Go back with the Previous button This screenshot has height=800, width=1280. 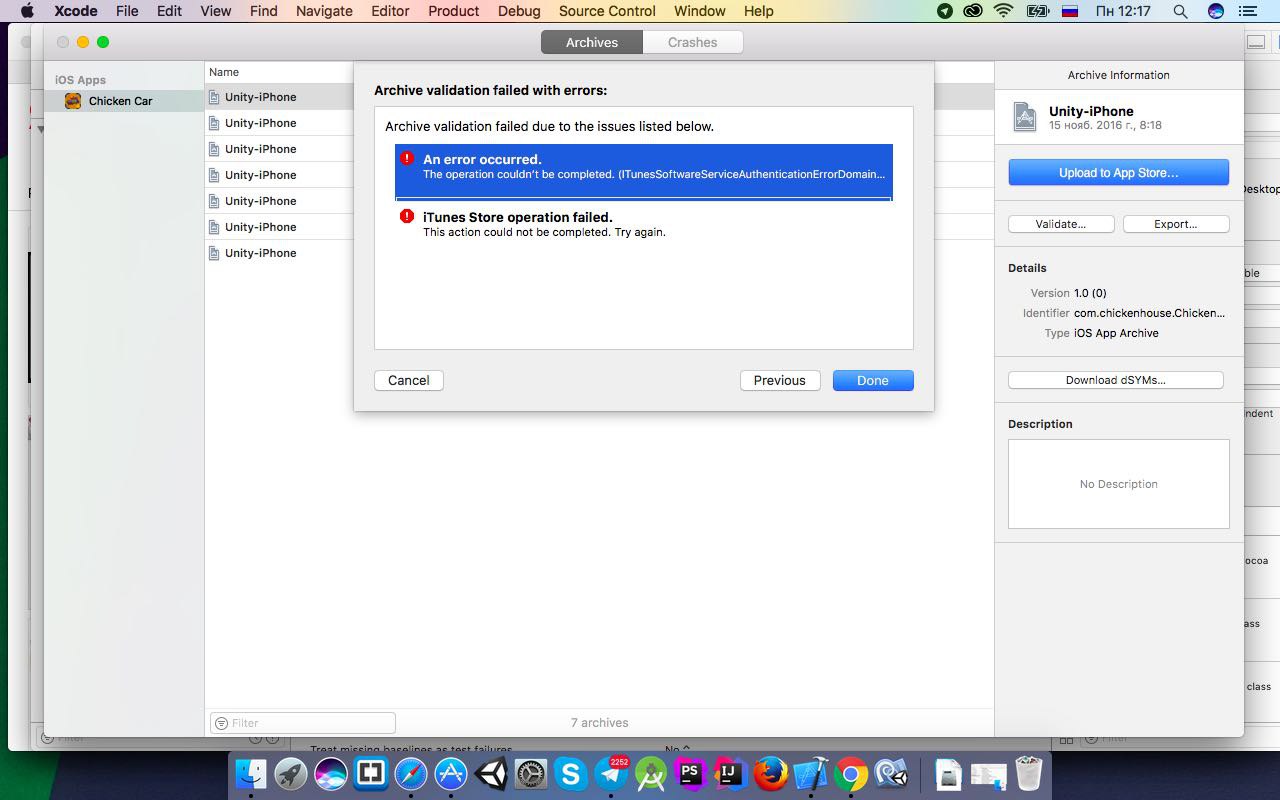780,380
